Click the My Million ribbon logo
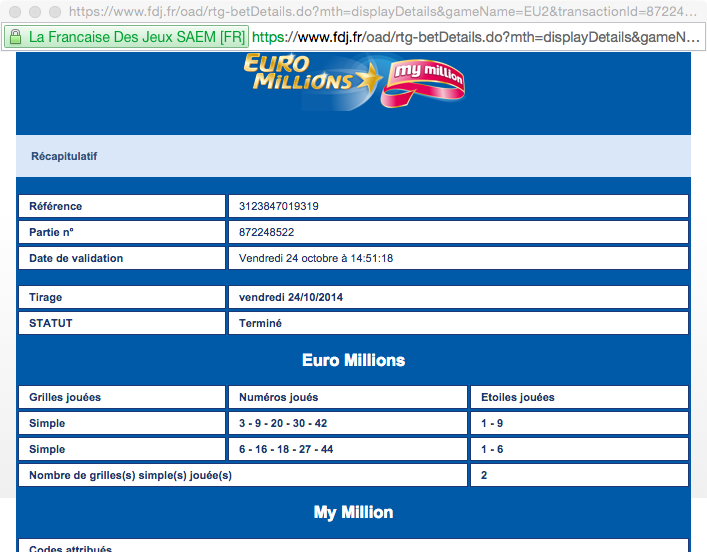The height and width of the screenshot is (552, 707). pyautogui.click(x=423, y=83)
